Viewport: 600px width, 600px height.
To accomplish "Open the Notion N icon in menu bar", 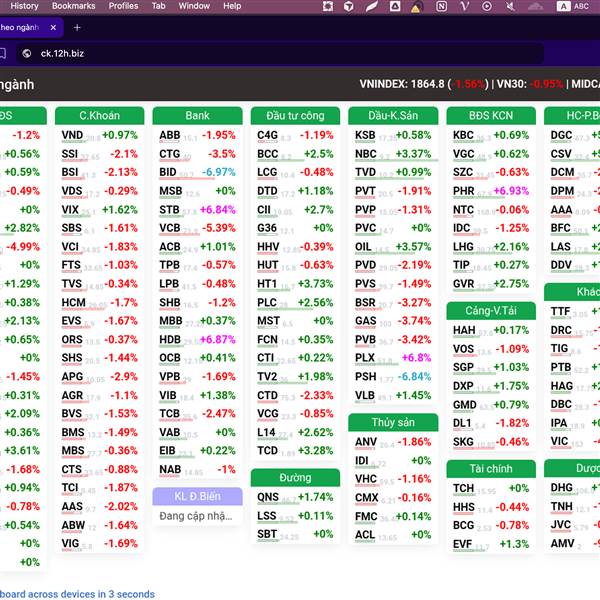I will (x=441, y=6).
